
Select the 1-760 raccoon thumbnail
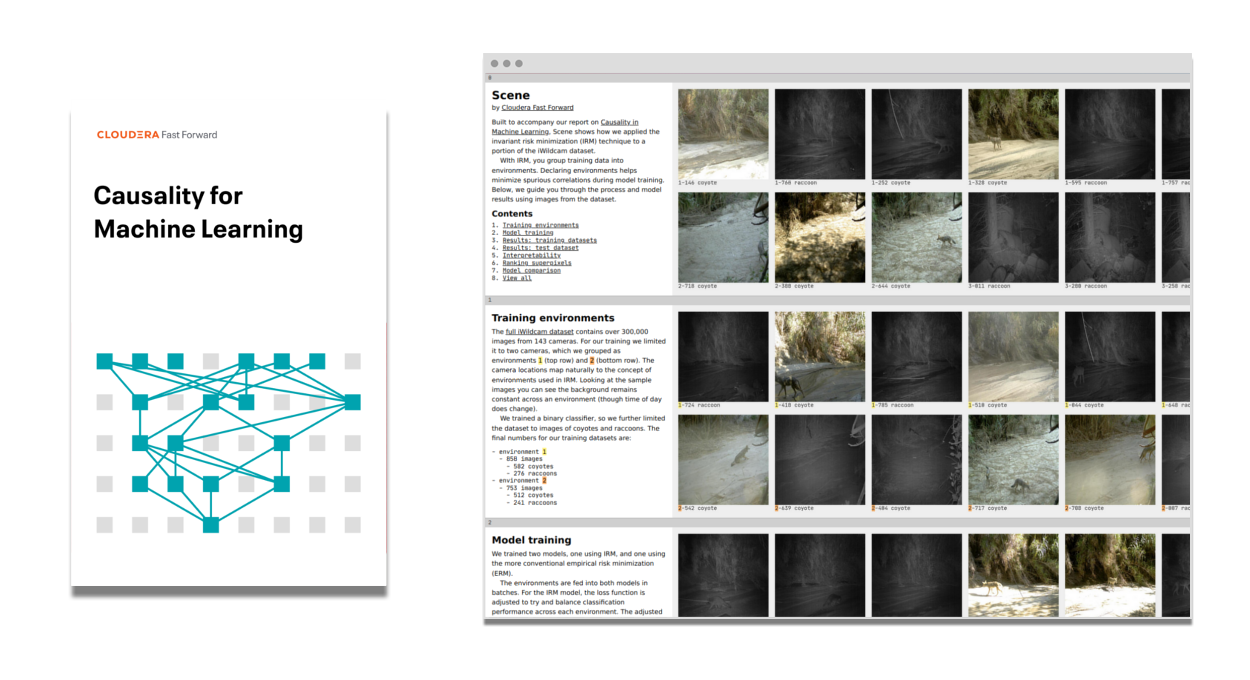(x=820, y=134)
